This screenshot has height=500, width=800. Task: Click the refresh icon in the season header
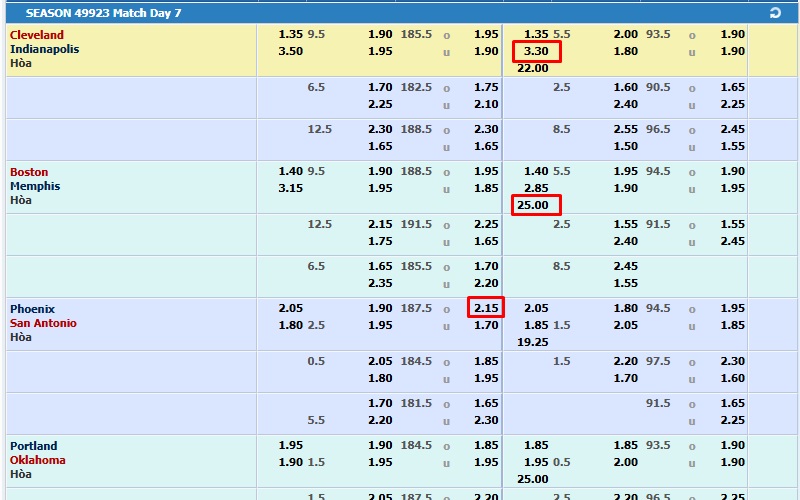[774, 13]
